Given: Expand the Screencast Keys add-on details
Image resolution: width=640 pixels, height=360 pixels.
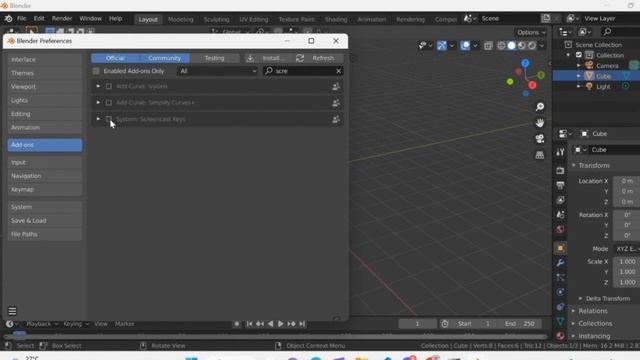Looking at the screenshot, I should coord(98,119).
